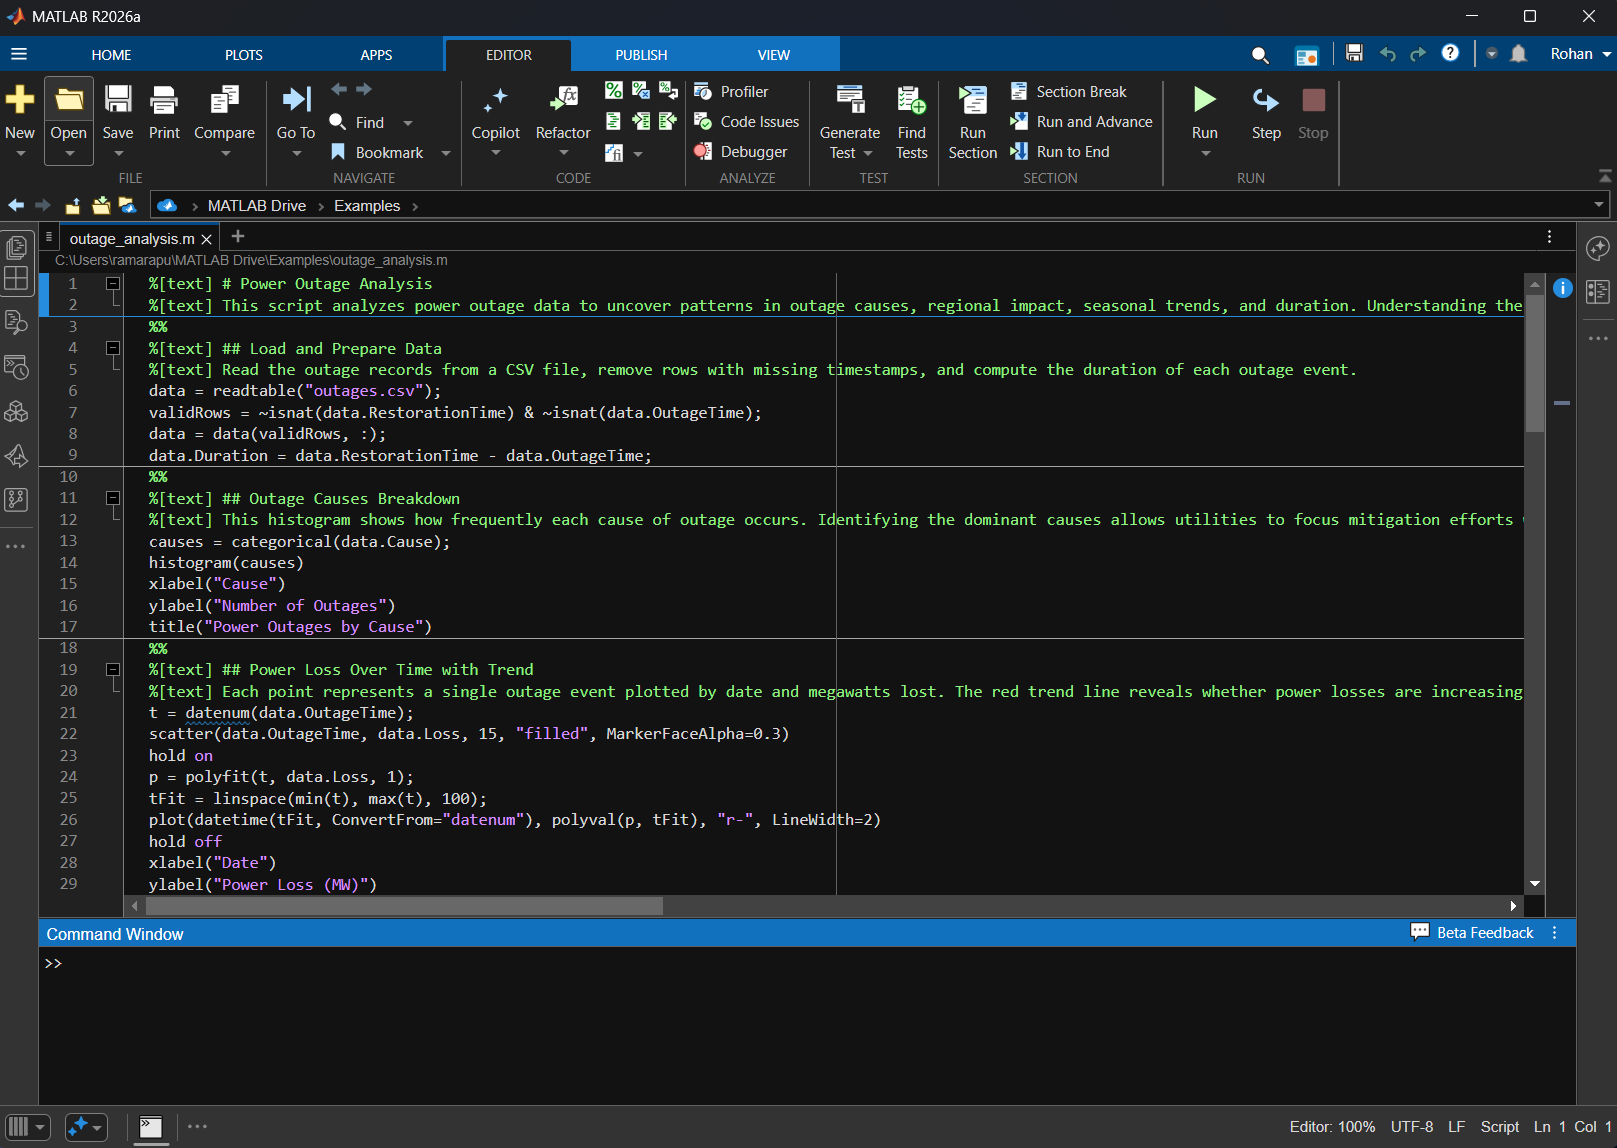Click the horizontal scrollbar in the editor

pyautogui.click(x=404, y=906)
